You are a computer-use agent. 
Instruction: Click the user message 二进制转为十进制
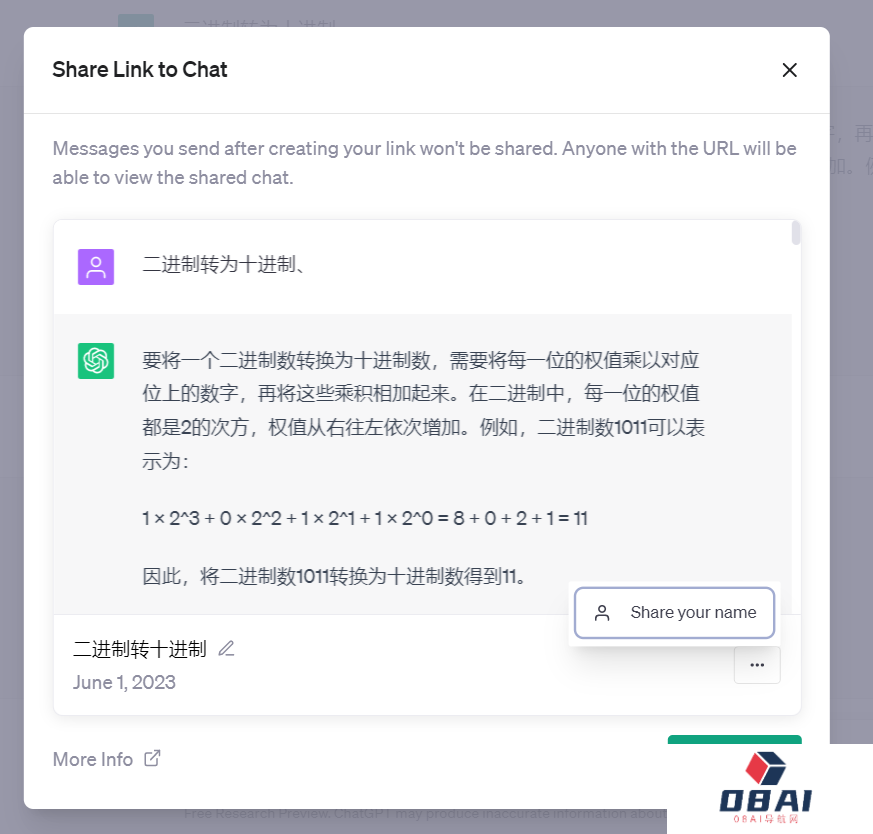224,264
